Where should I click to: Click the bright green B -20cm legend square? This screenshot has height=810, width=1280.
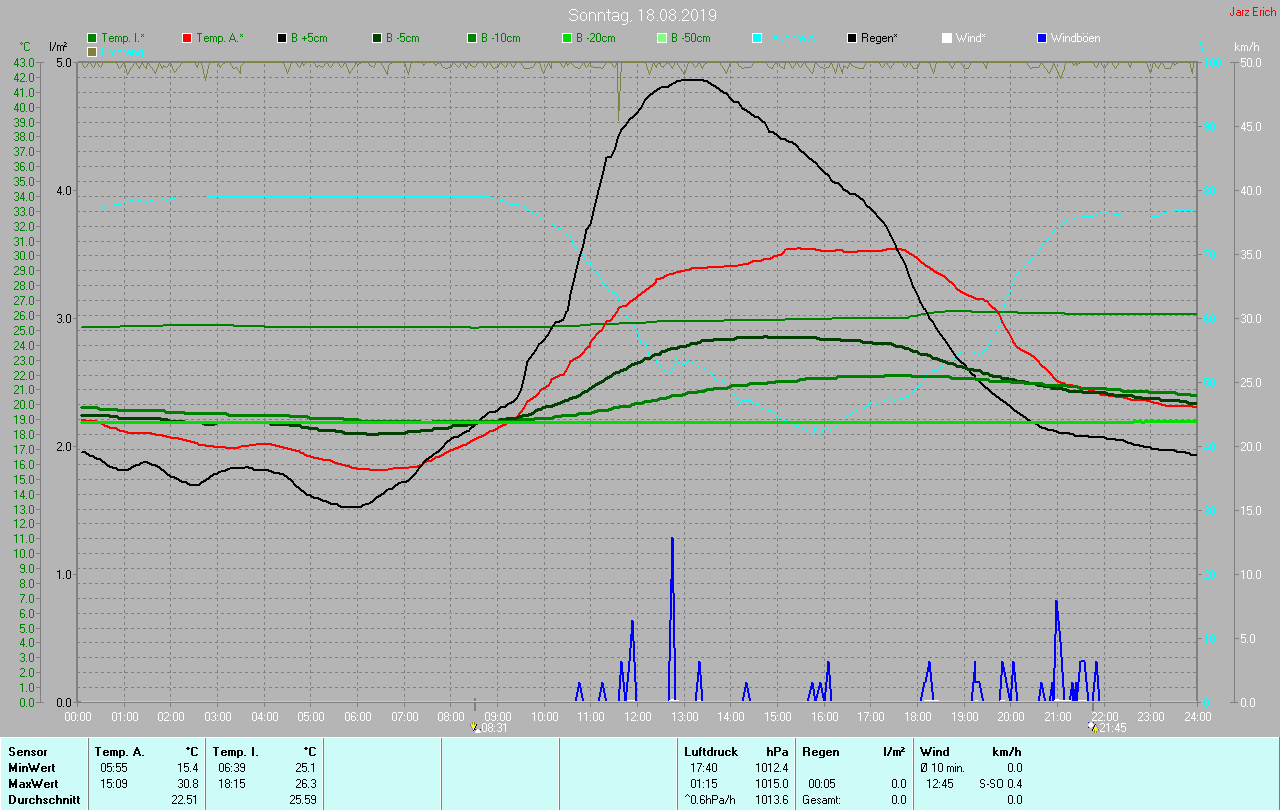566,38
